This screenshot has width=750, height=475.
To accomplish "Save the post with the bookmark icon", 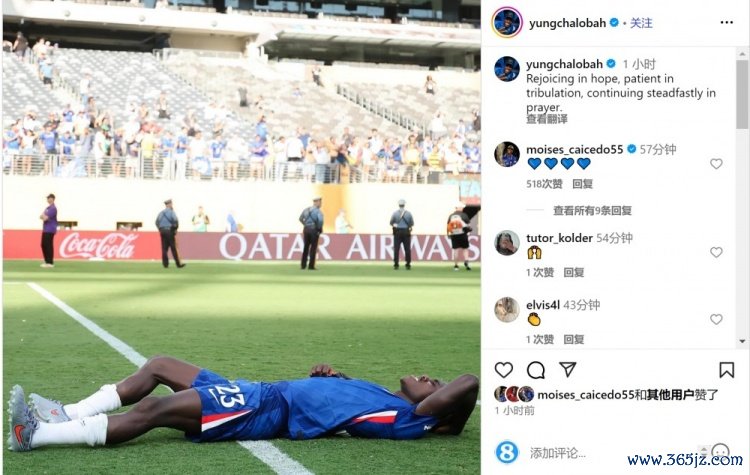I will point(727,370).
